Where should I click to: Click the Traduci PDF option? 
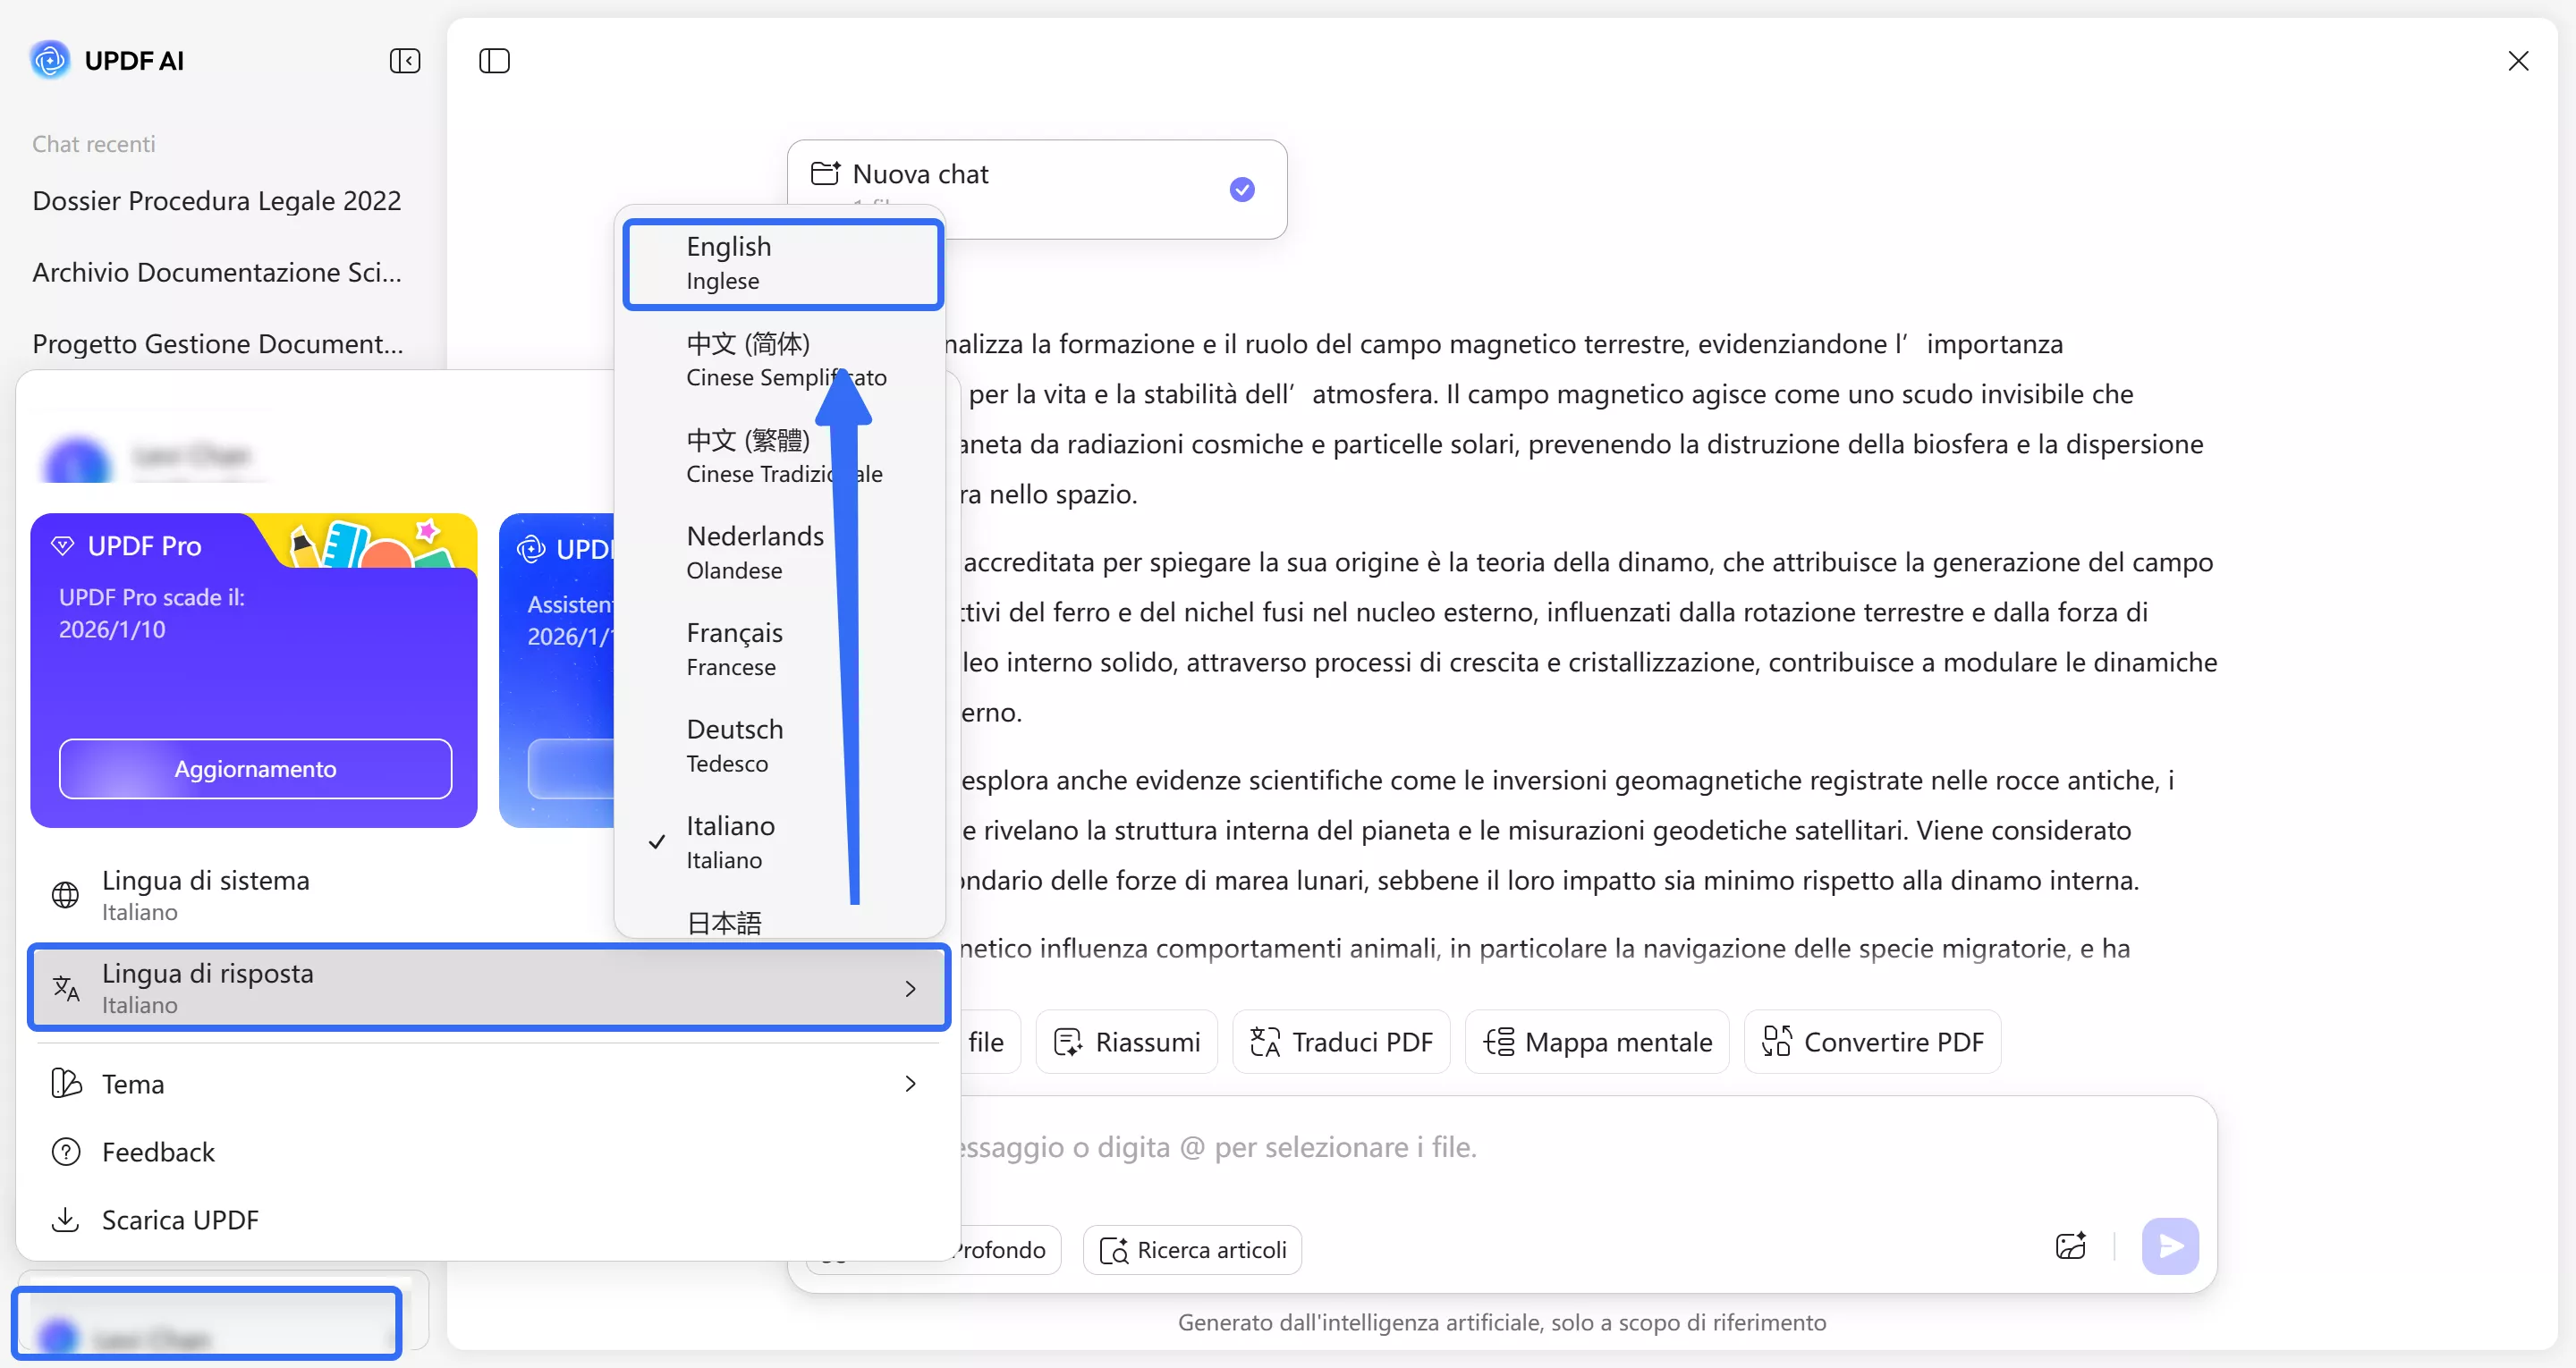[x=1341, y=1042]
